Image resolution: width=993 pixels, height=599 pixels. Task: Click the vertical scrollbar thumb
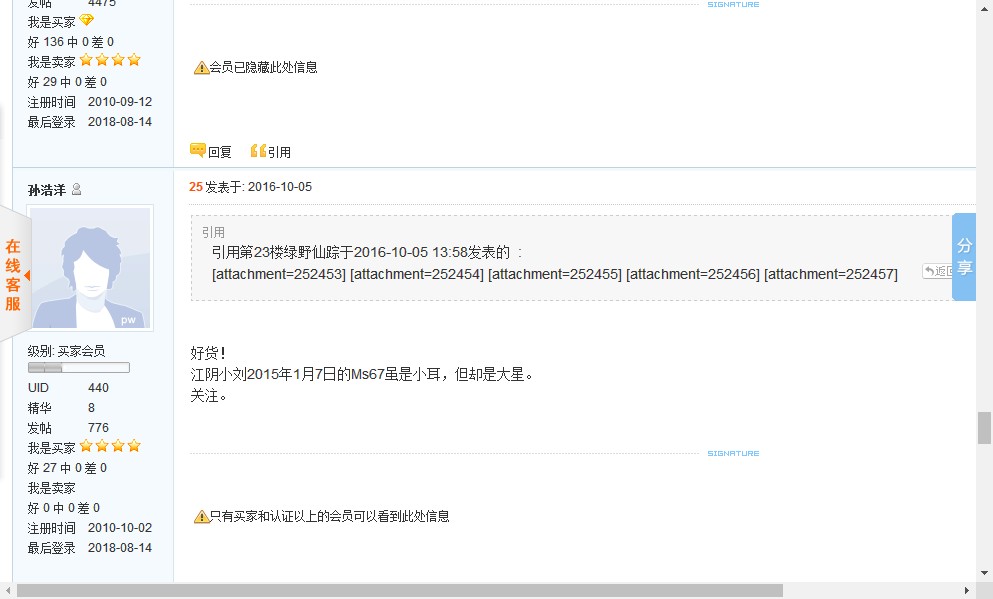coord(984,427)
